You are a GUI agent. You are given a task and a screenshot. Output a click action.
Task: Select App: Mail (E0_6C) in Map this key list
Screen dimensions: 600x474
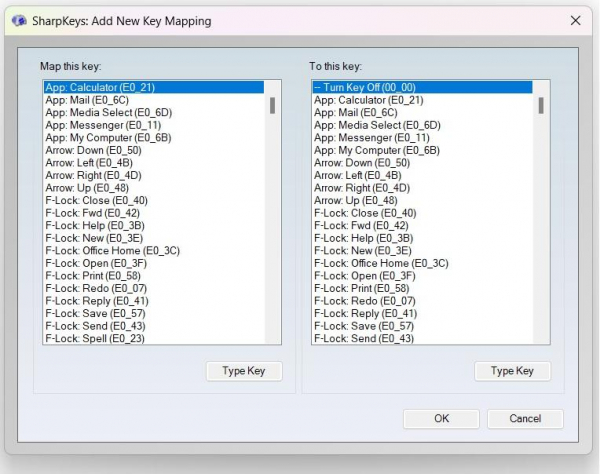tap(154, 100)
